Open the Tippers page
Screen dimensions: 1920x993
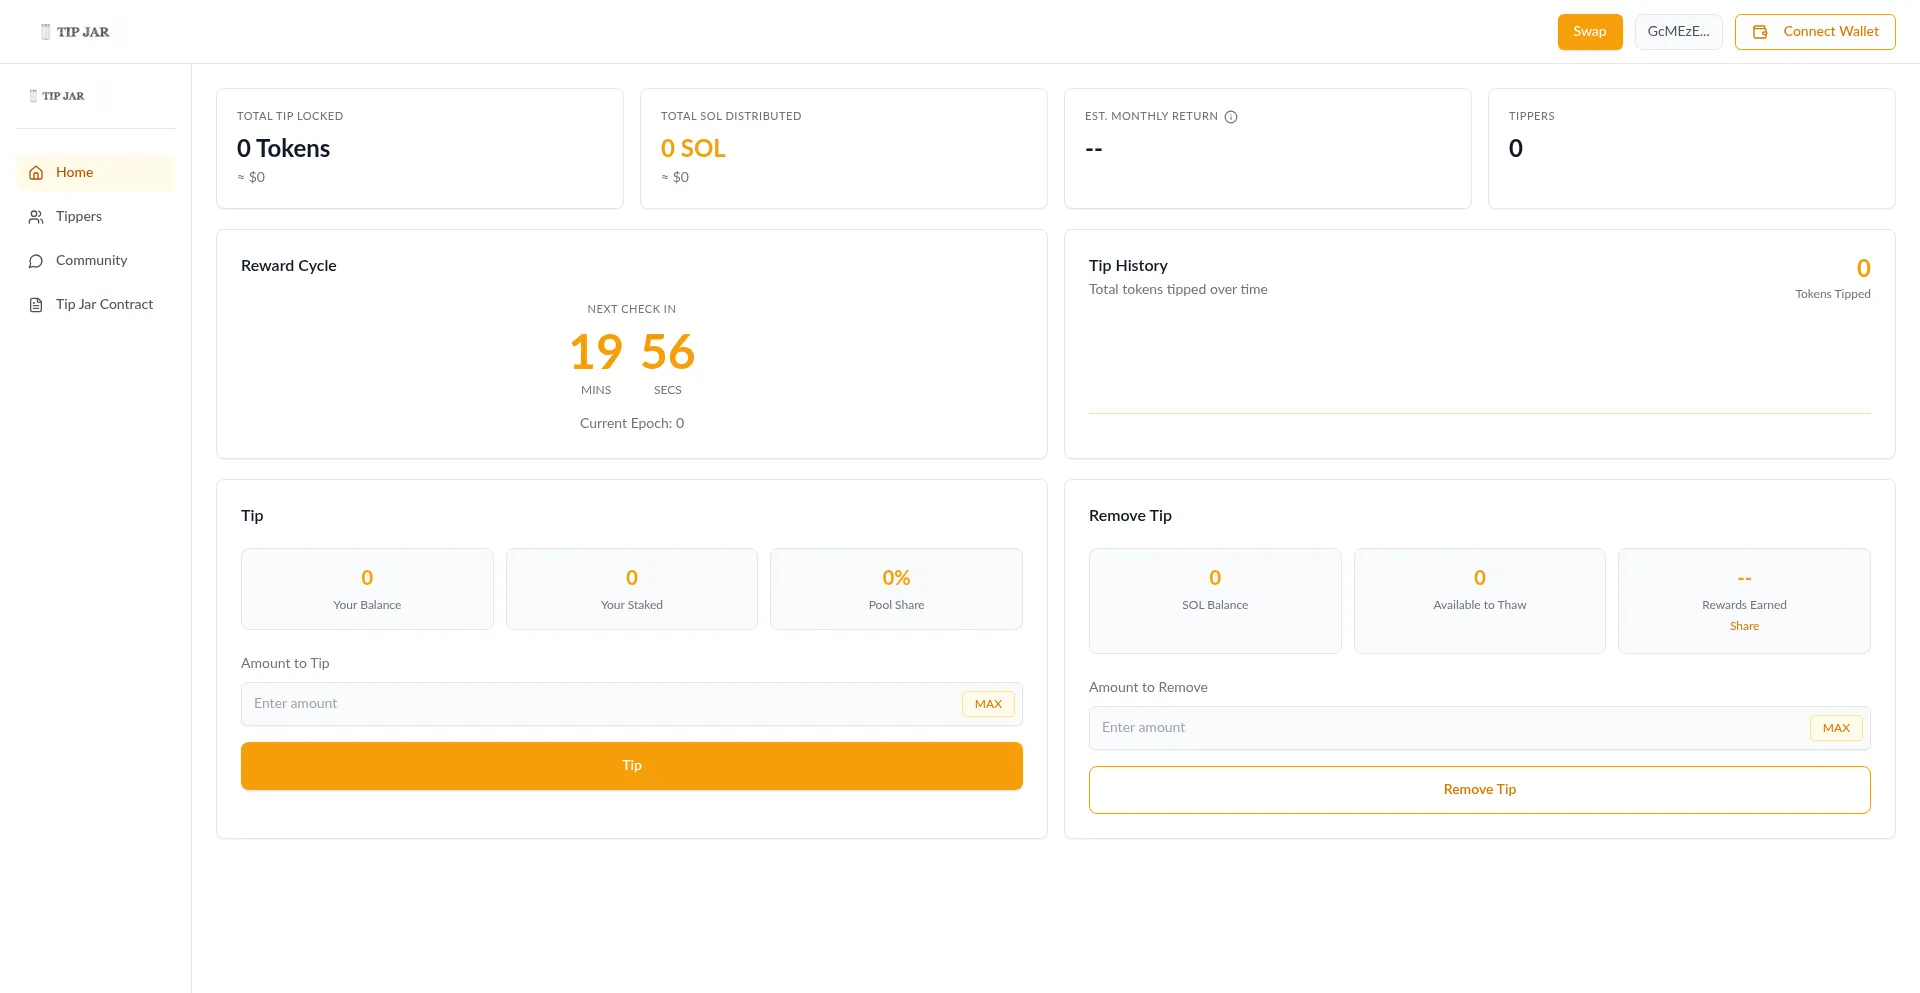pyautogui.click(x=79, y=217)
